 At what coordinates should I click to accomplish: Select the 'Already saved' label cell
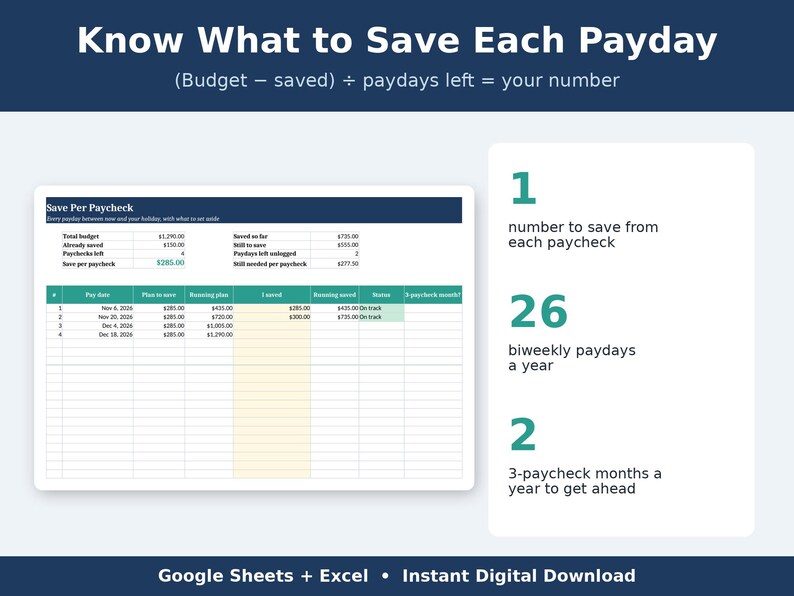click(x=98, y=245)
